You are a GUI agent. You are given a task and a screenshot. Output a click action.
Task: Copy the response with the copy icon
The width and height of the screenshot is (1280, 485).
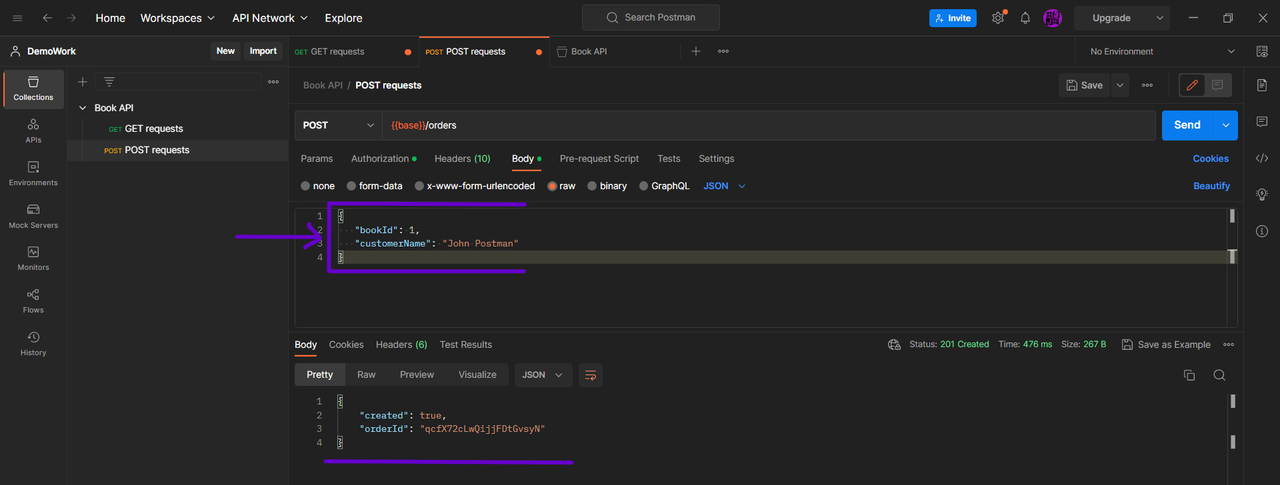(1189, 375)
